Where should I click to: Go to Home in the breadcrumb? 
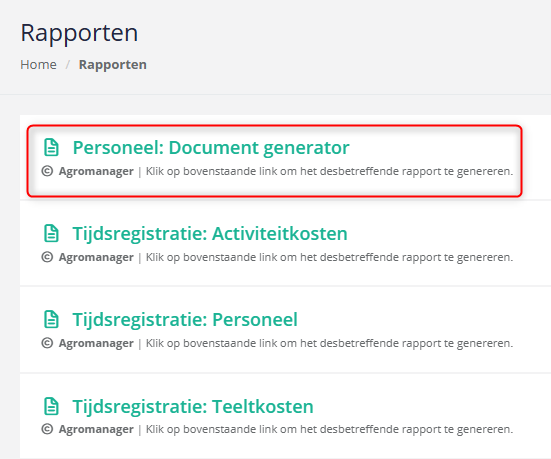(38, 65)
